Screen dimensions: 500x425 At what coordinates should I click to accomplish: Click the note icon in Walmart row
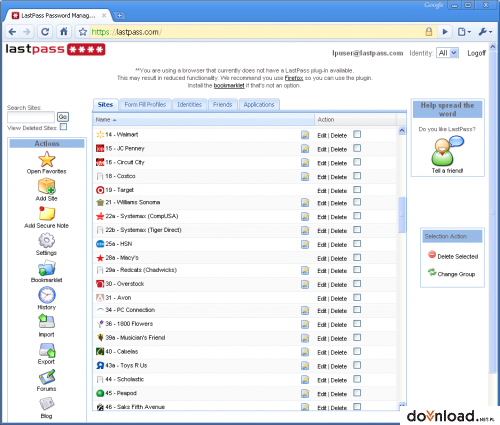pos(305,135)
